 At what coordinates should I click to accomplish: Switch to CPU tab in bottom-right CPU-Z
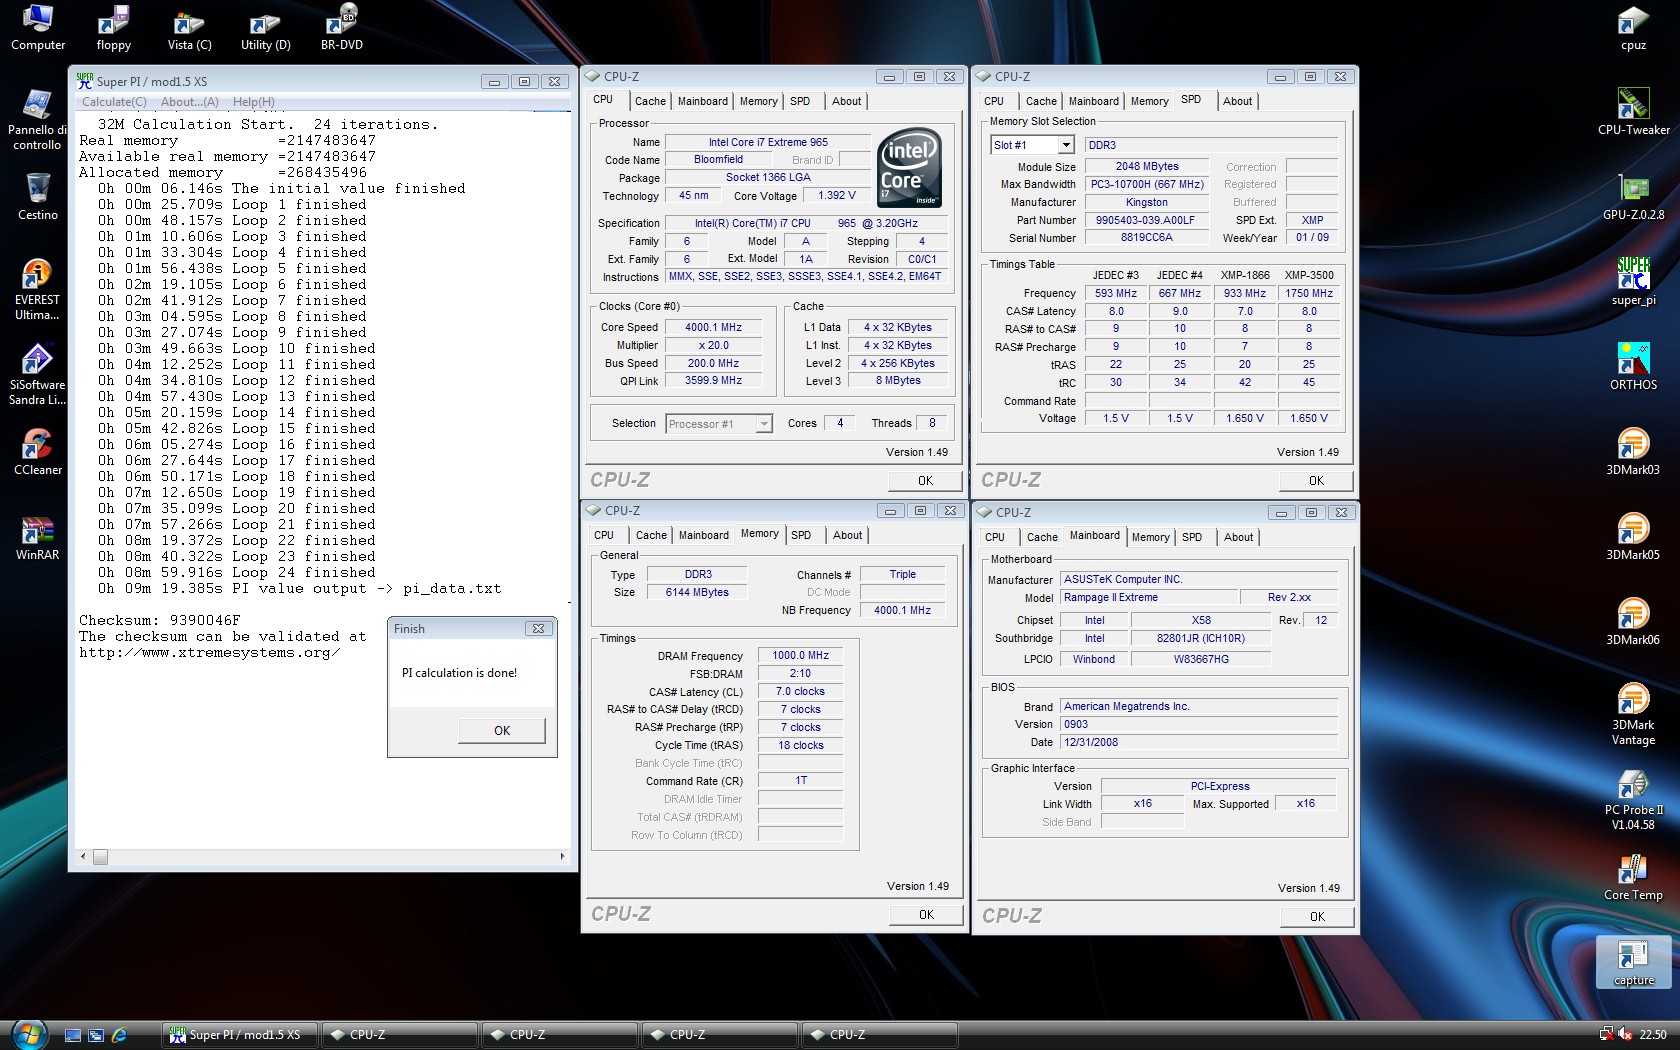pos(994,537)
